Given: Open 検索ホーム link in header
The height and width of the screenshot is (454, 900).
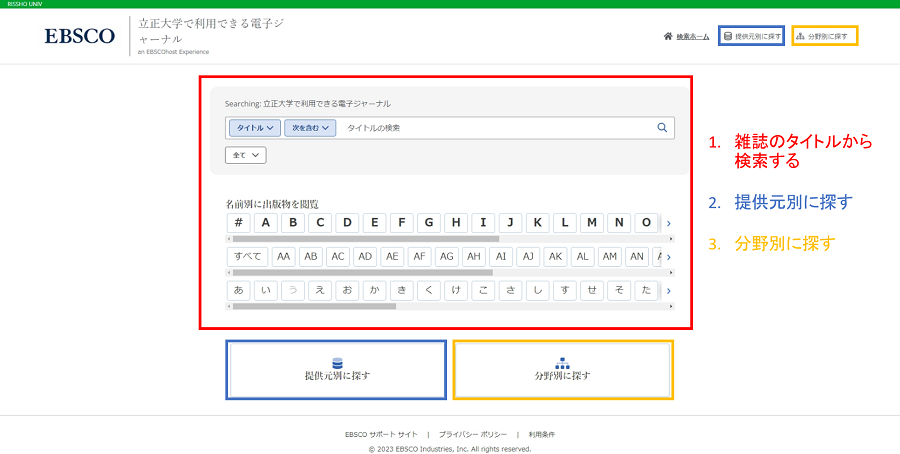Looking at the screenshot, I should coord(692,36).
